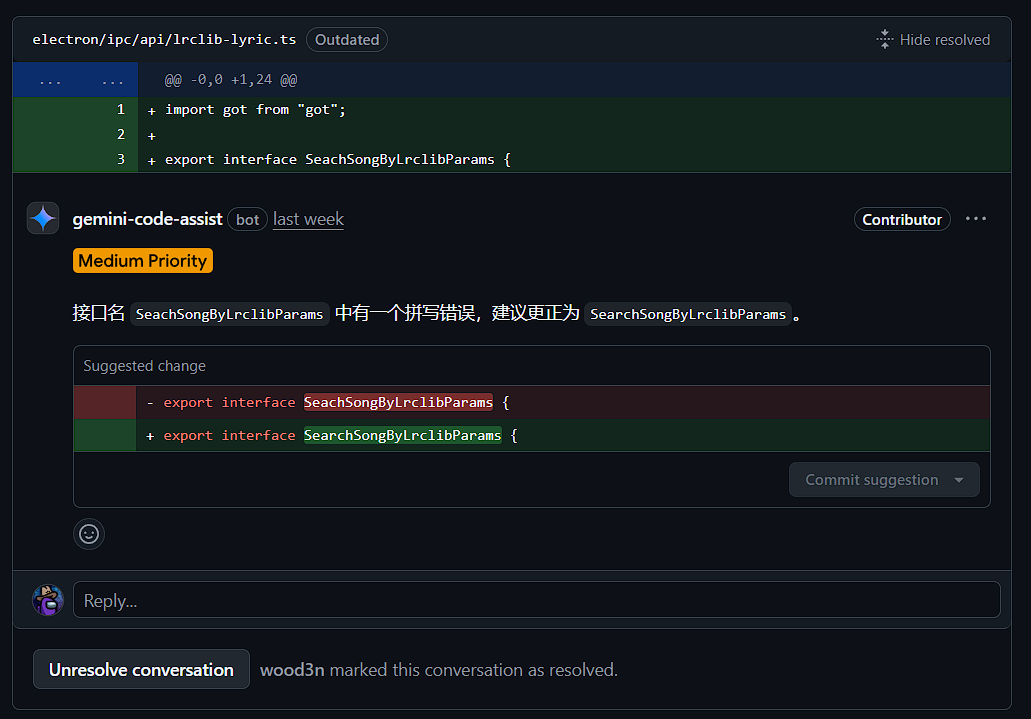Viewport: 1031px width, 719px height.
Task: Expand hidden lines via the diff hunk dots
Action: [x=50, y=80]
